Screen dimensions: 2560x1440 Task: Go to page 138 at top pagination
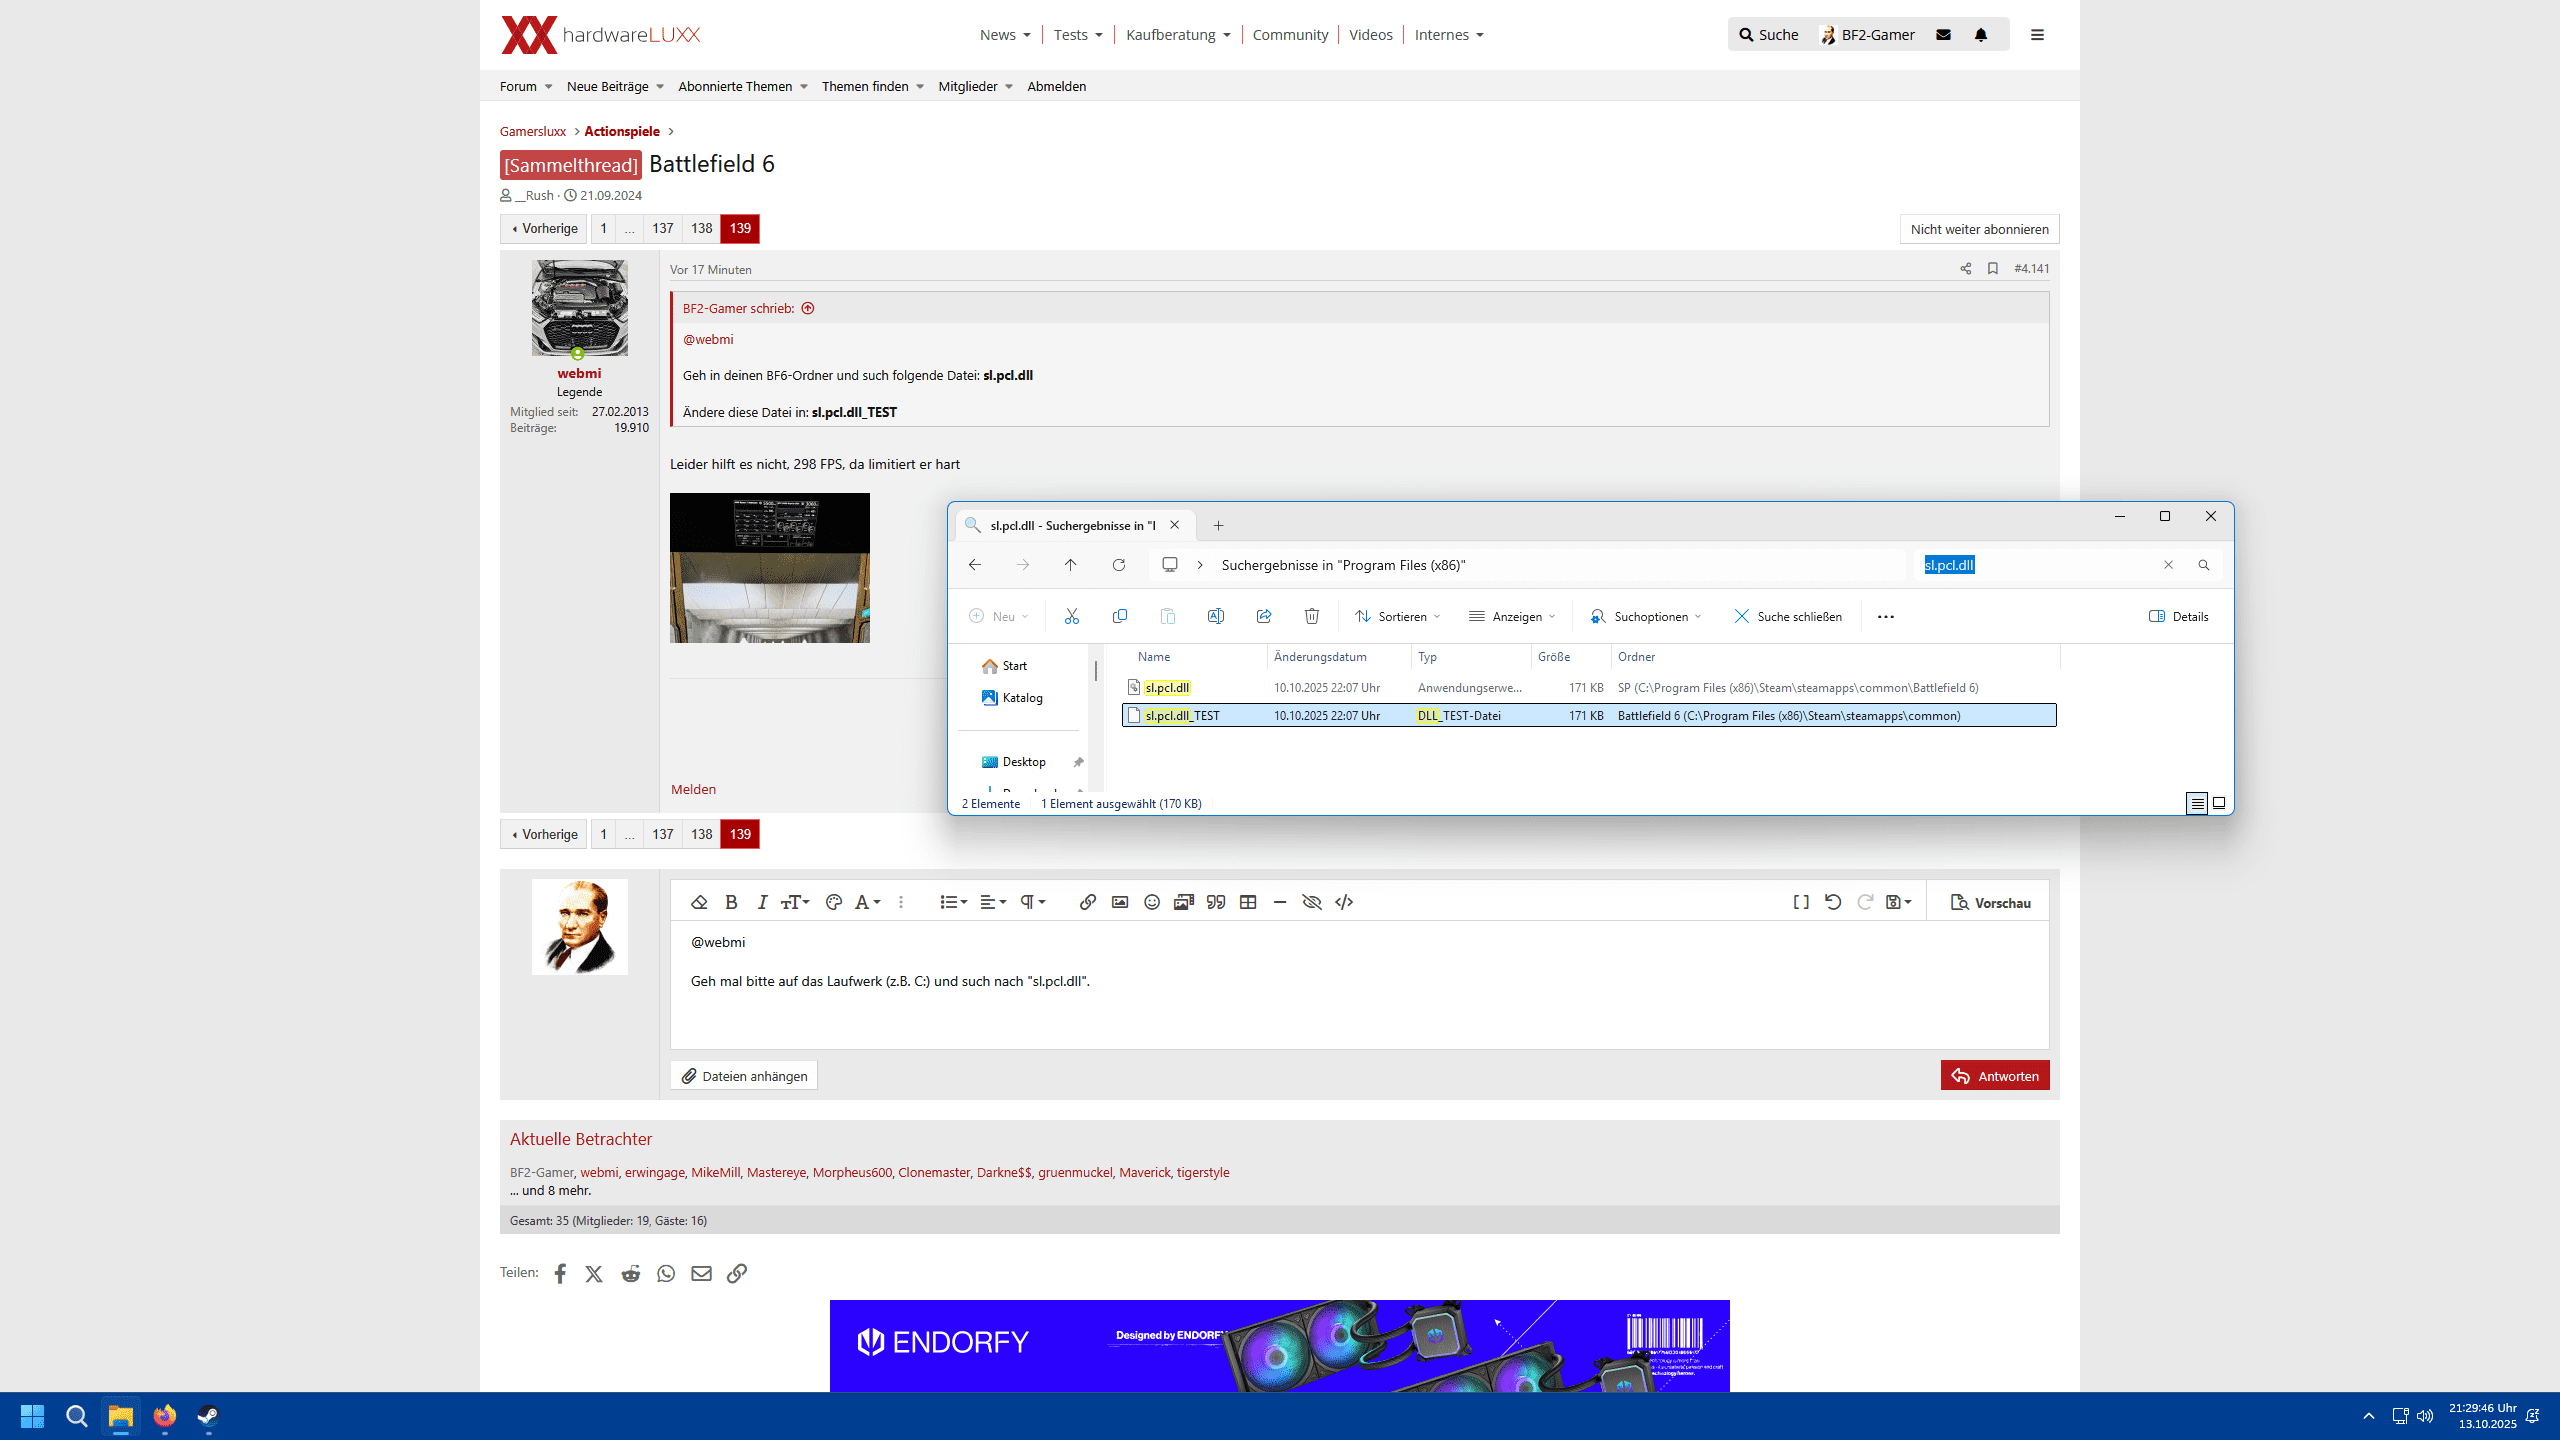tap(702, 229)
